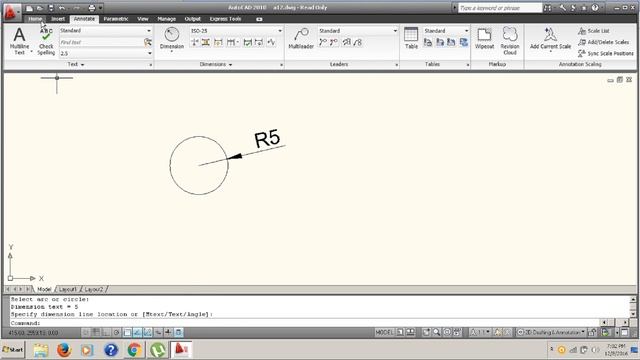Click the dimension Inspect icon
The image size is (640, 360).
[247, 42]
